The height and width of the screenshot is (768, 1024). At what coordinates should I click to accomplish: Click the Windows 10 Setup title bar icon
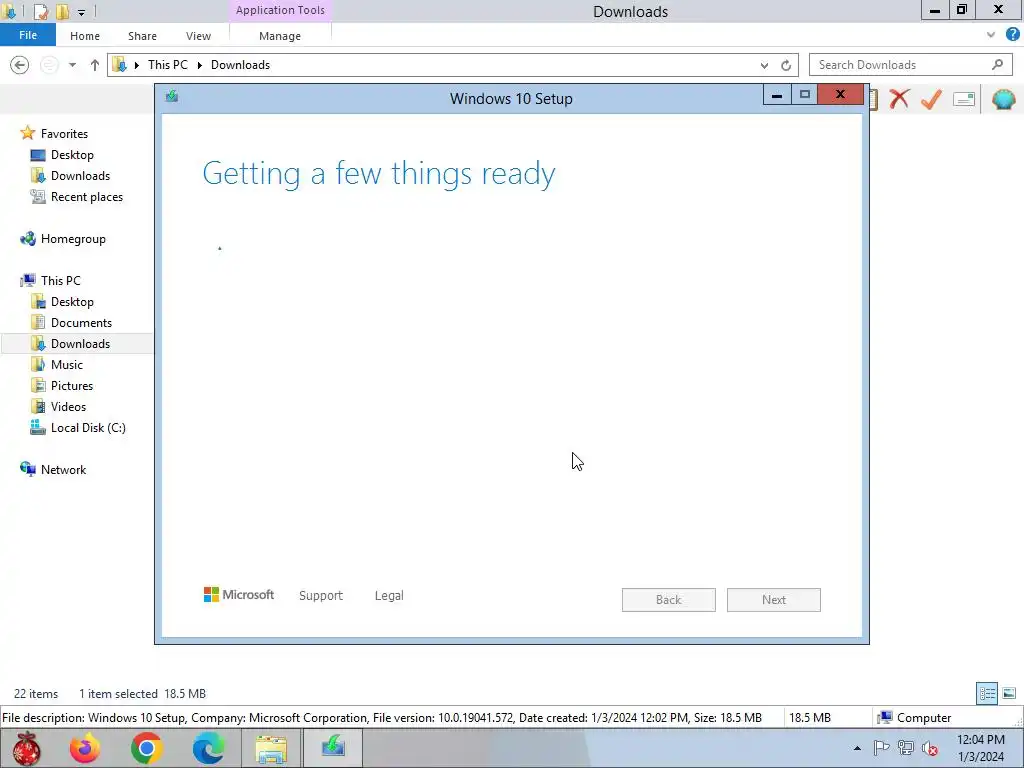(x=172, y=97)
